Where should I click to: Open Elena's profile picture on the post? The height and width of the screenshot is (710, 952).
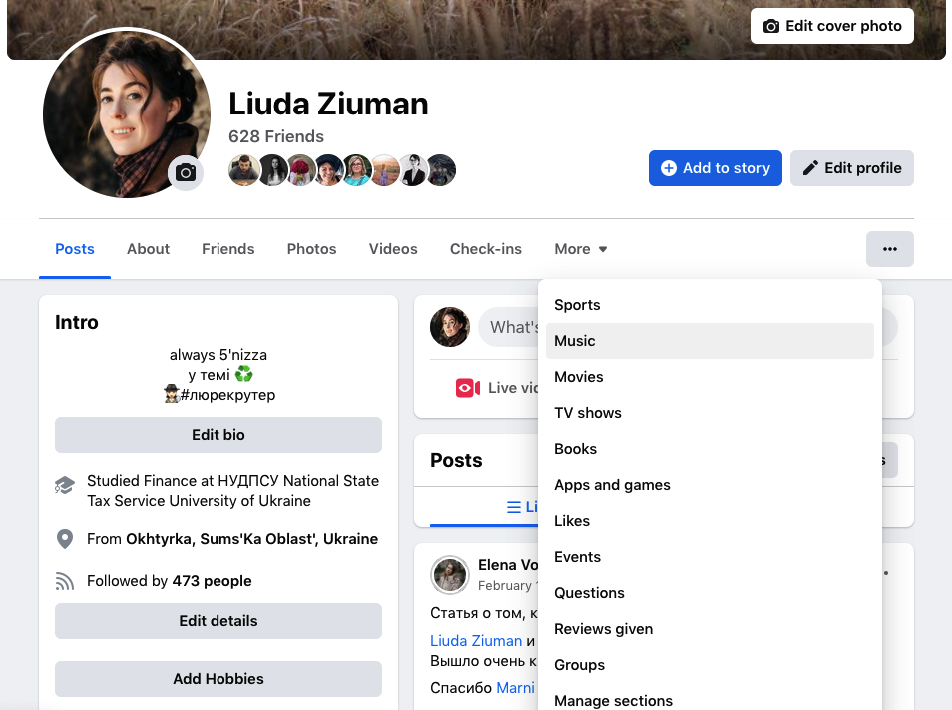[450, 575]
